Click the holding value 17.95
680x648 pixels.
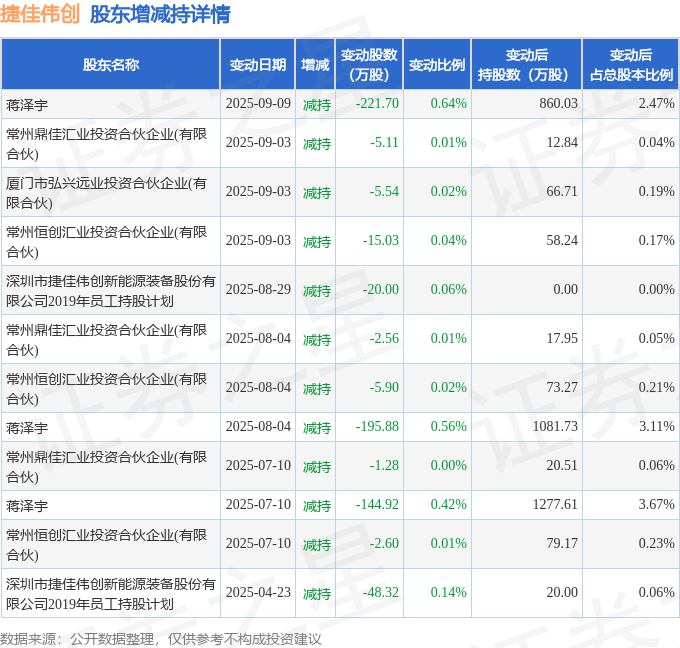click(x=562, y=338)
